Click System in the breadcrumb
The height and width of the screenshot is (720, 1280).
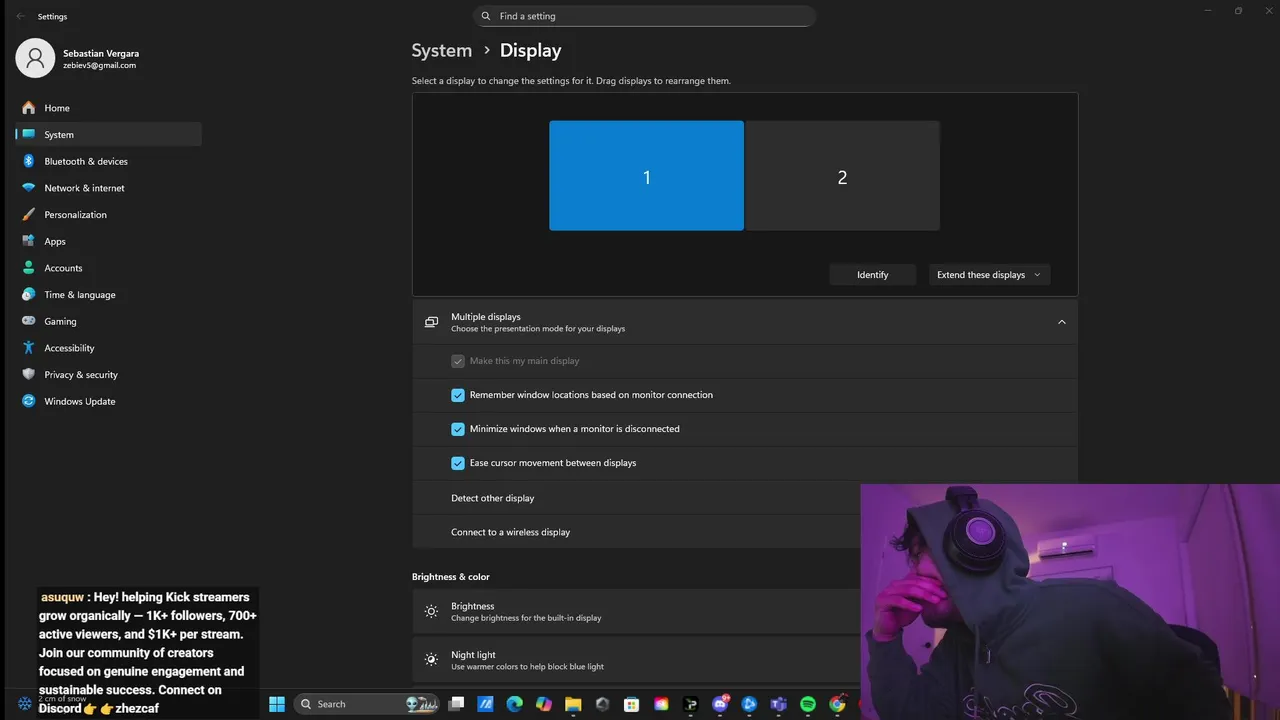point(441,50)
